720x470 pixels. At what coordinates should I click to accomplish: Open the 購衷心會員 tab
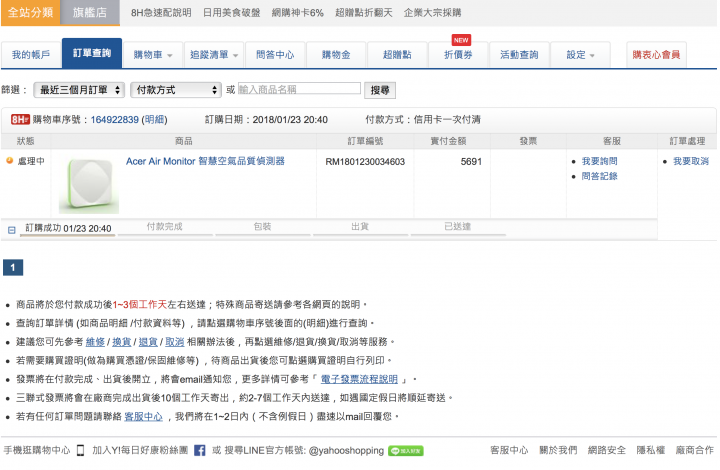pos(656,55)
